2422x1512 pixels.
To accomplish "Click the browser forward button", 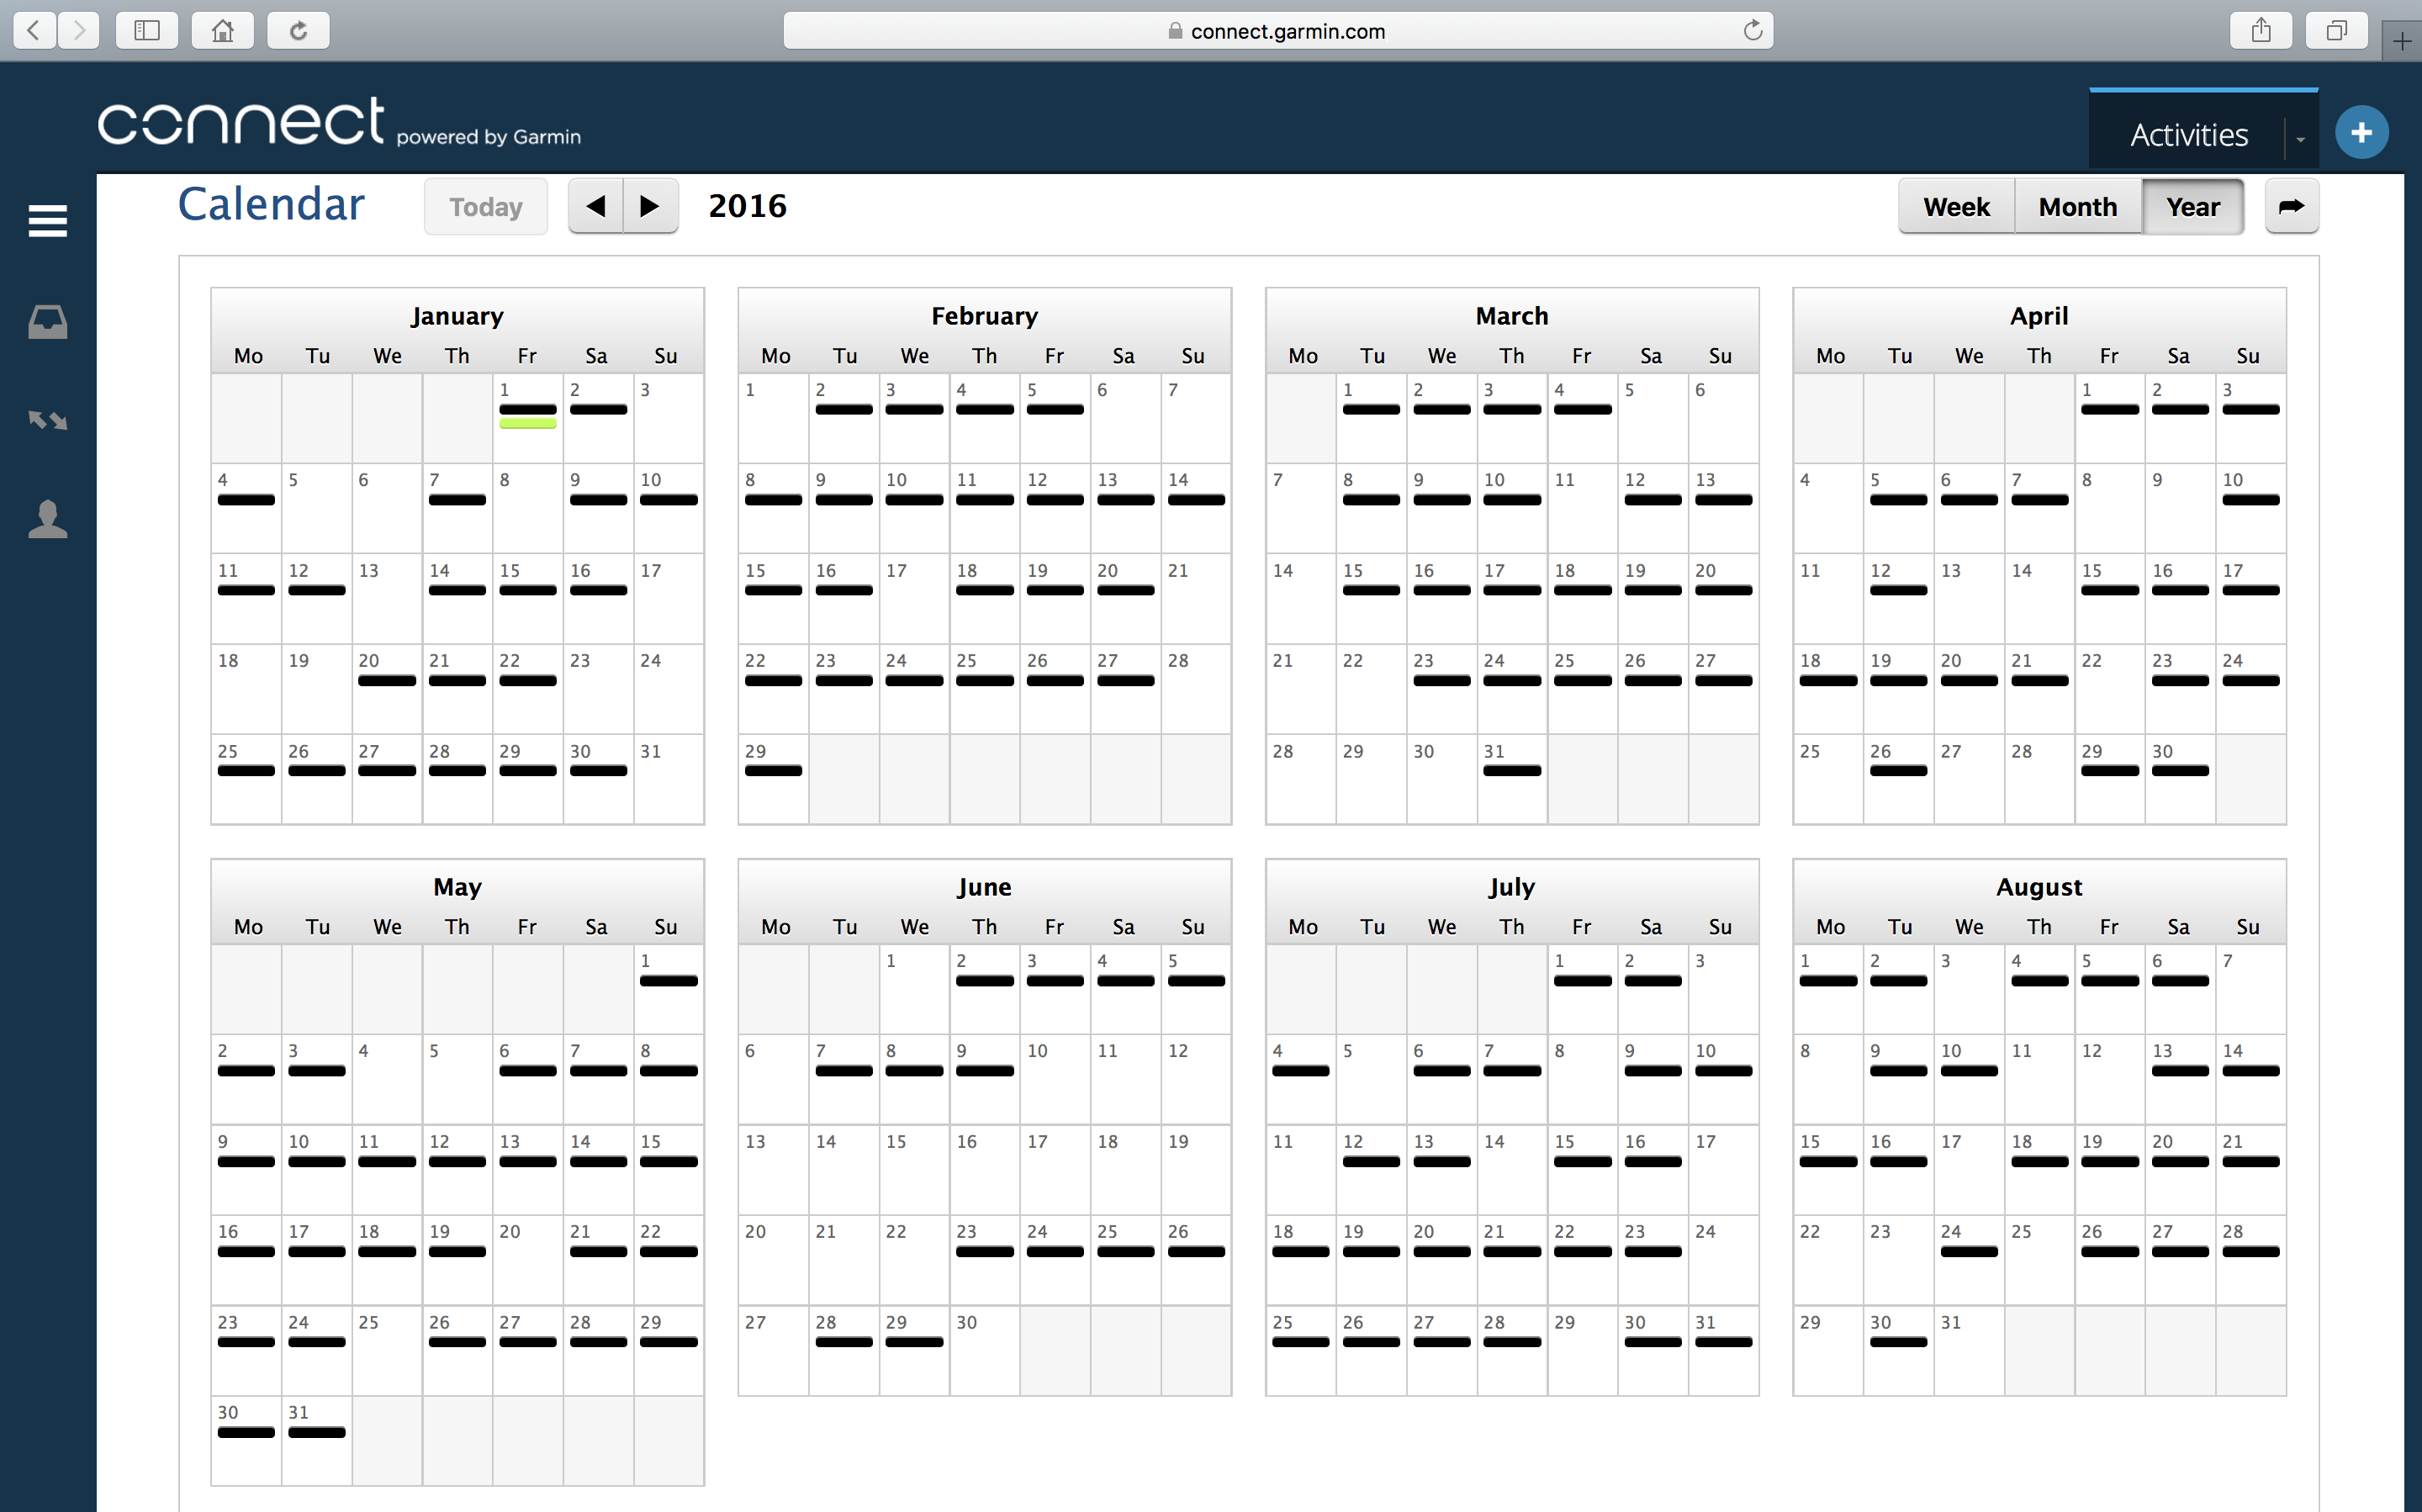I will point(79,30).
